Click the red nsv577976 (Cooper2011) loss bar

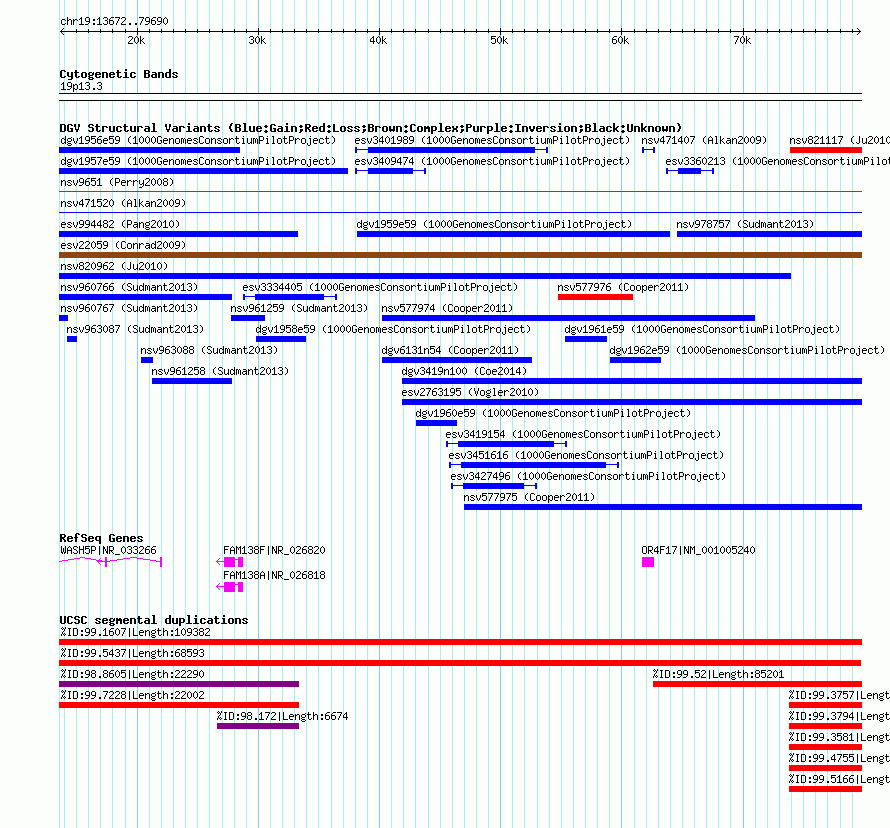(x=595, y=297)
